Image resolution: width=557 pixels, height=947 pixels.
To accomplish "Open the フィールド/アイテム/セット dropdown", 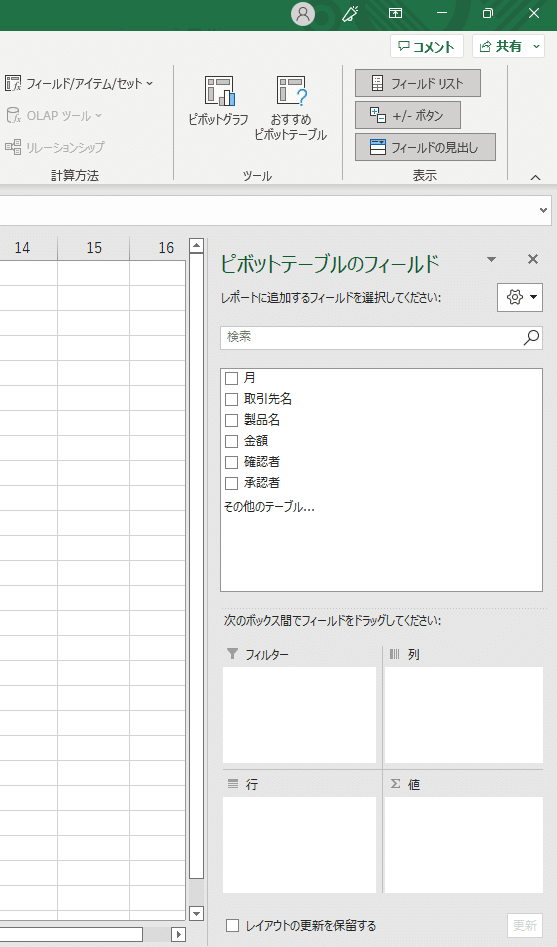I will (79, 83).
